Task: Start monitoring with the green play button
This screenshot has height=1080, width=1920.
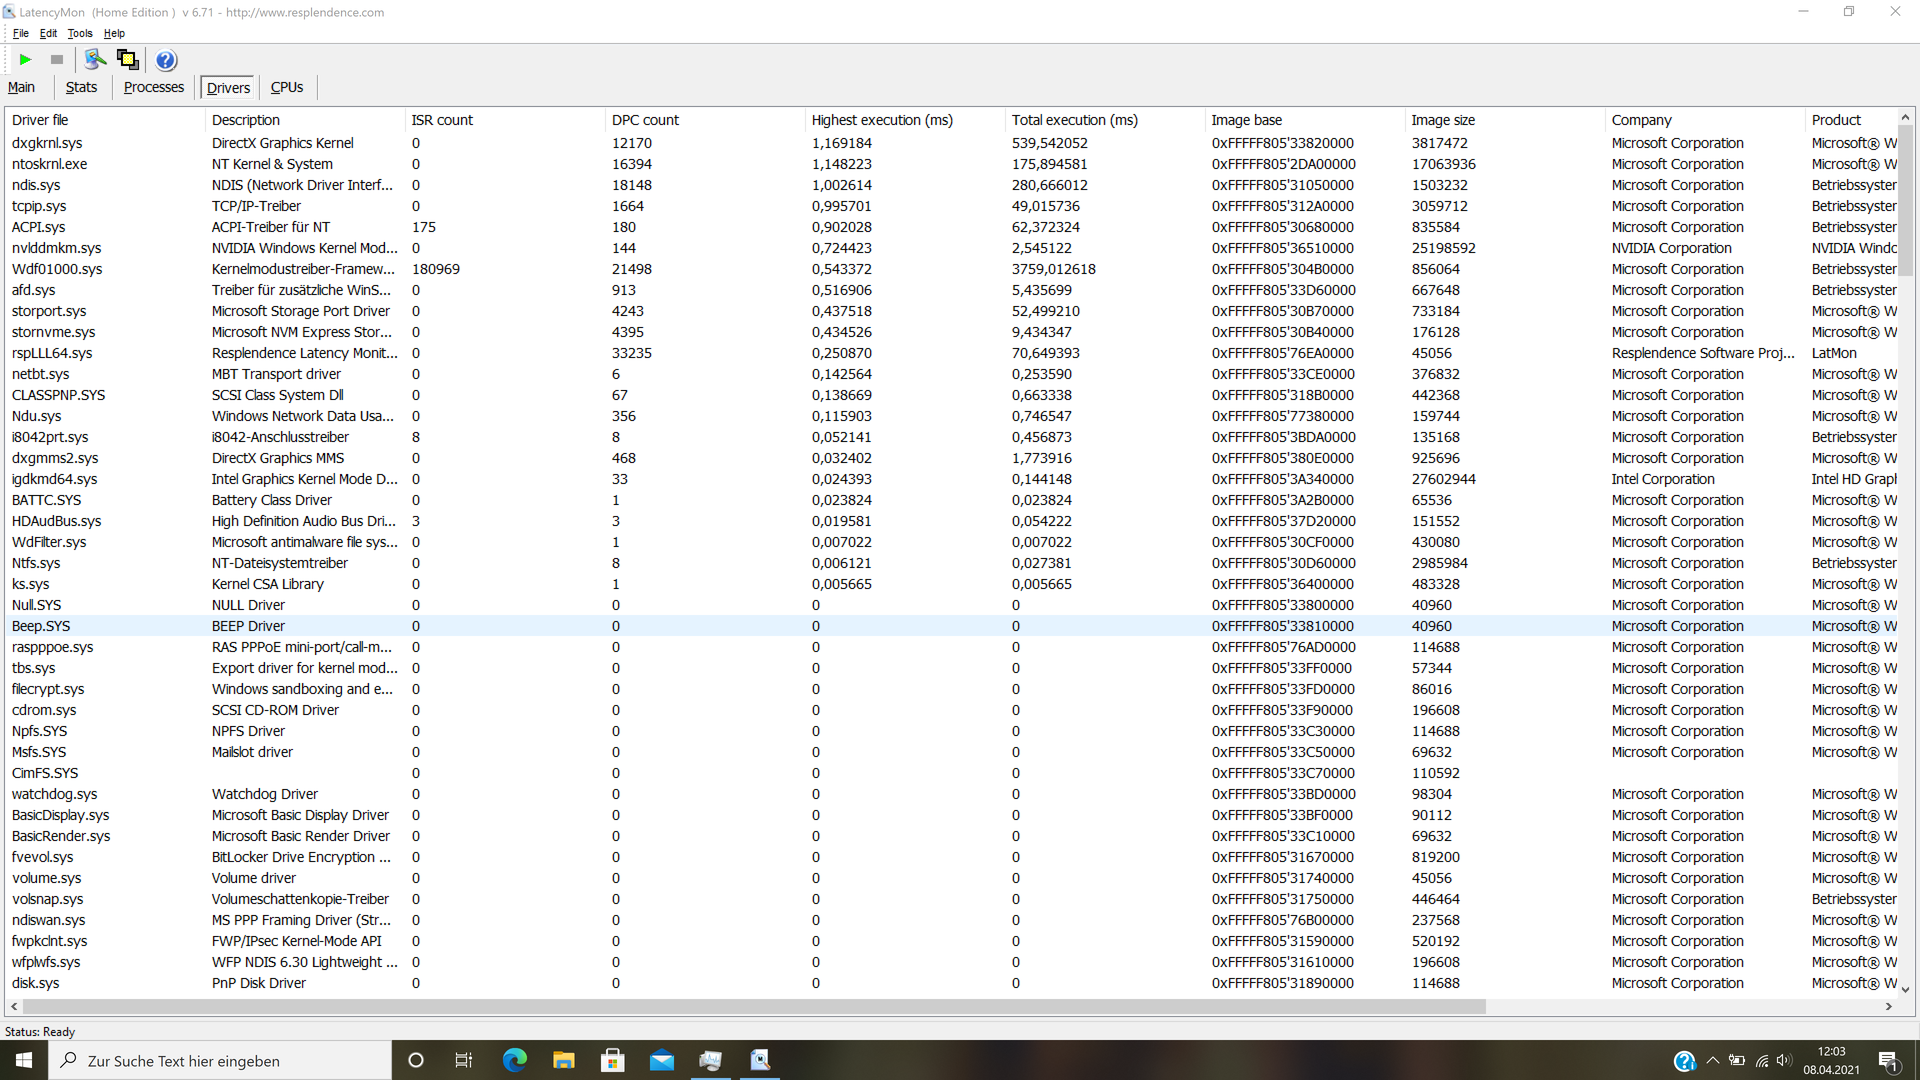Action: tap(25, 60)
